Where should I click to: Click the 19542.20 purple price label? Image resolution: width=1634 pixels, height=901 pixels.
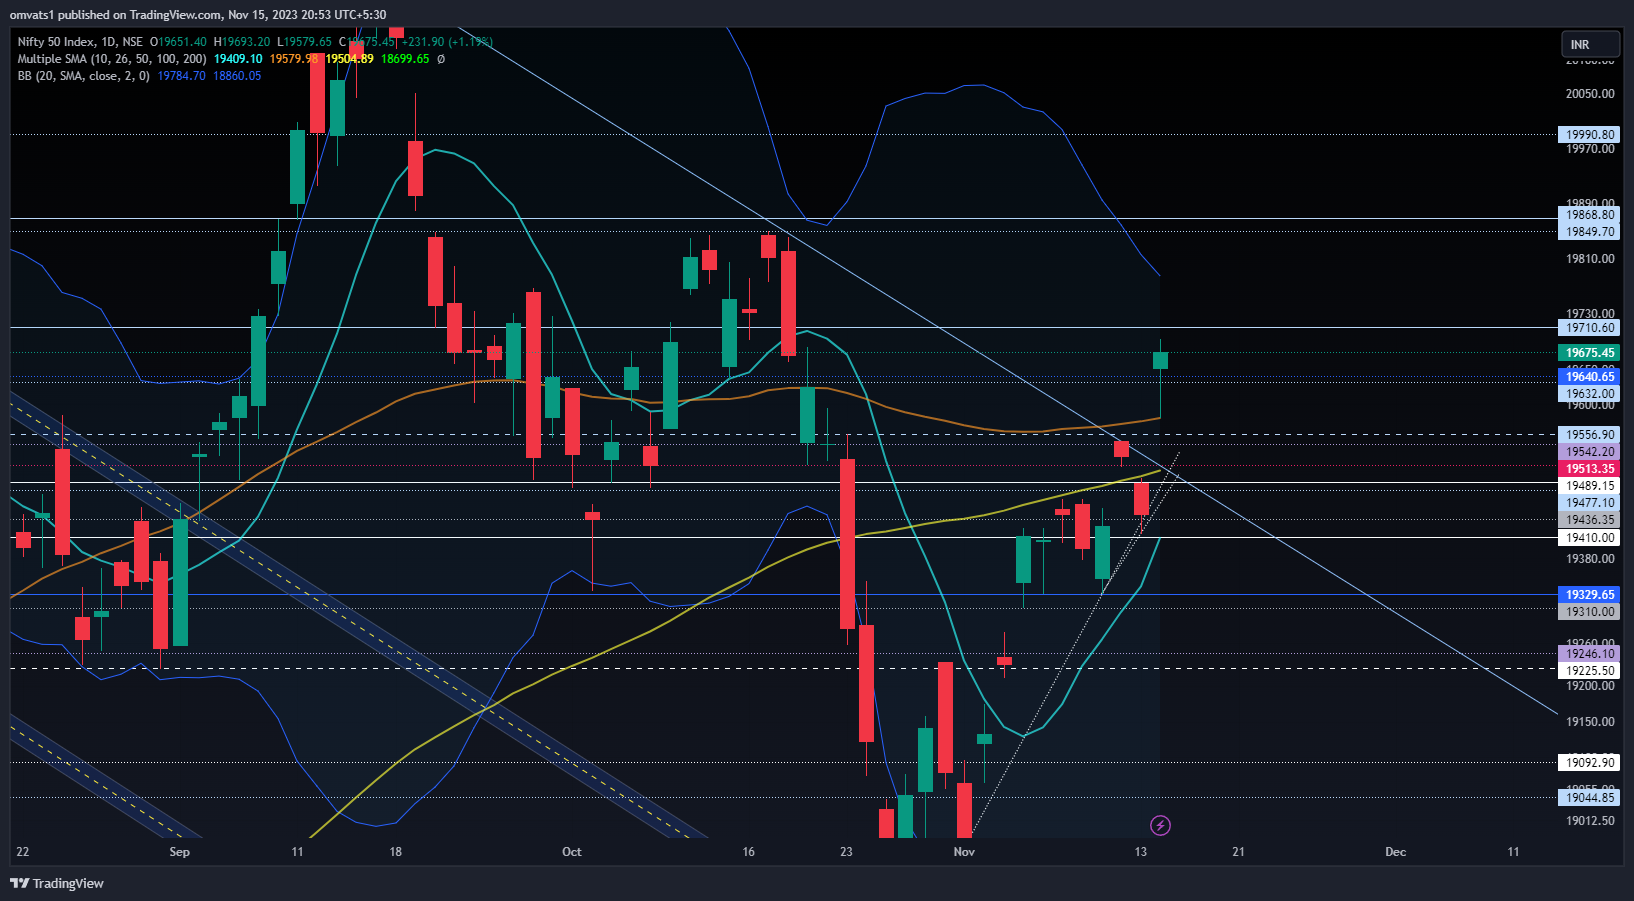point(1590,452)
